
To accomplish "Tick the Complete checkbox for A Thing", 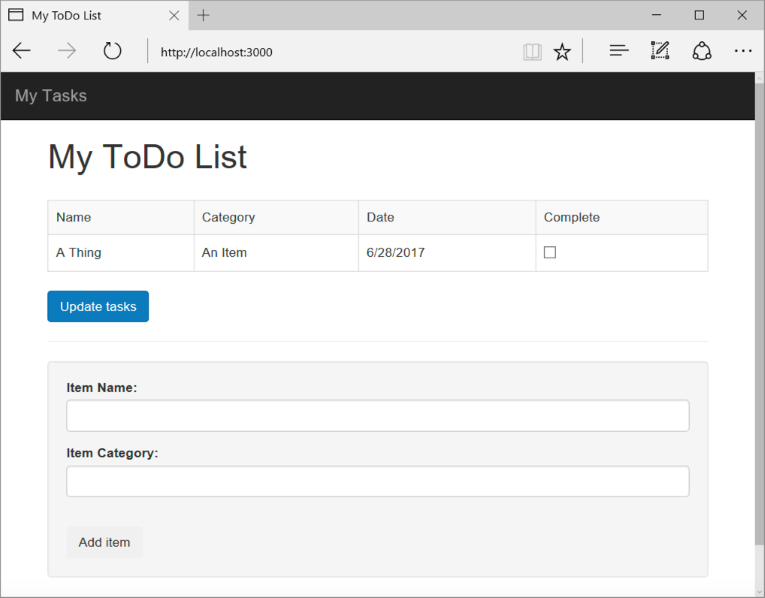I will point(550,252).
